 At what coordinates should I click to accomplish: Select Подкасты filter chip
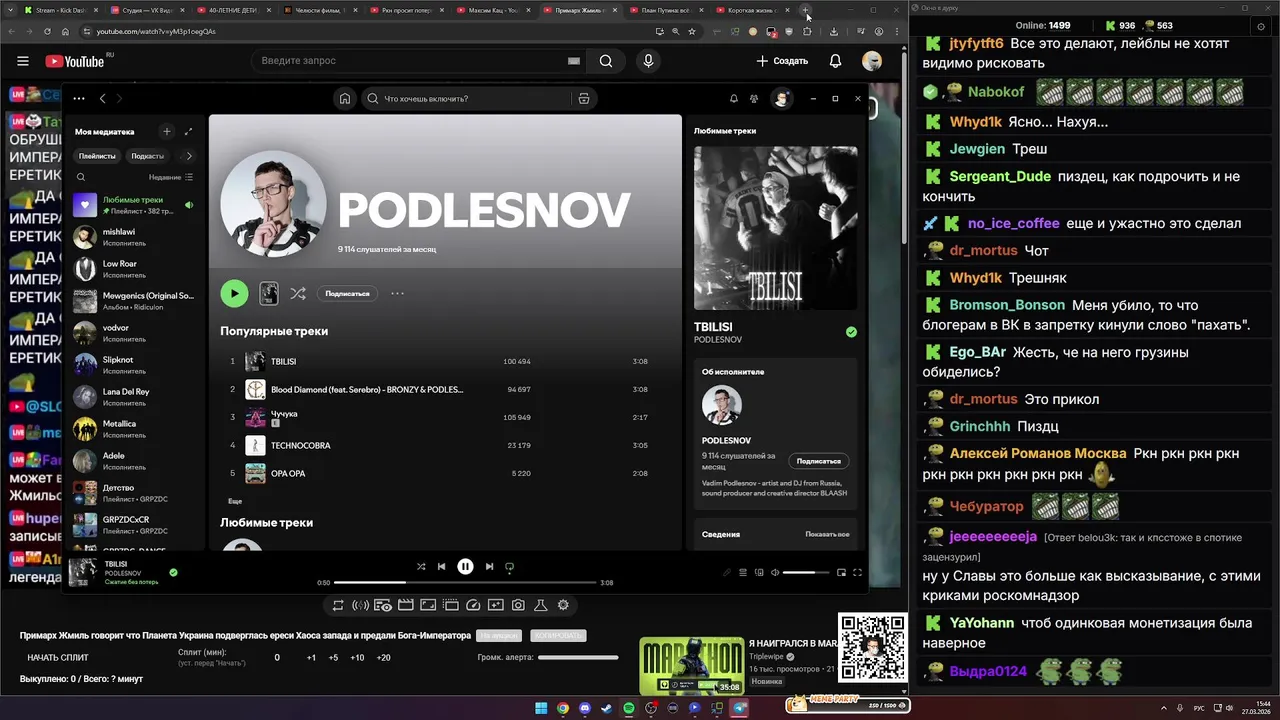click(148, 156)
